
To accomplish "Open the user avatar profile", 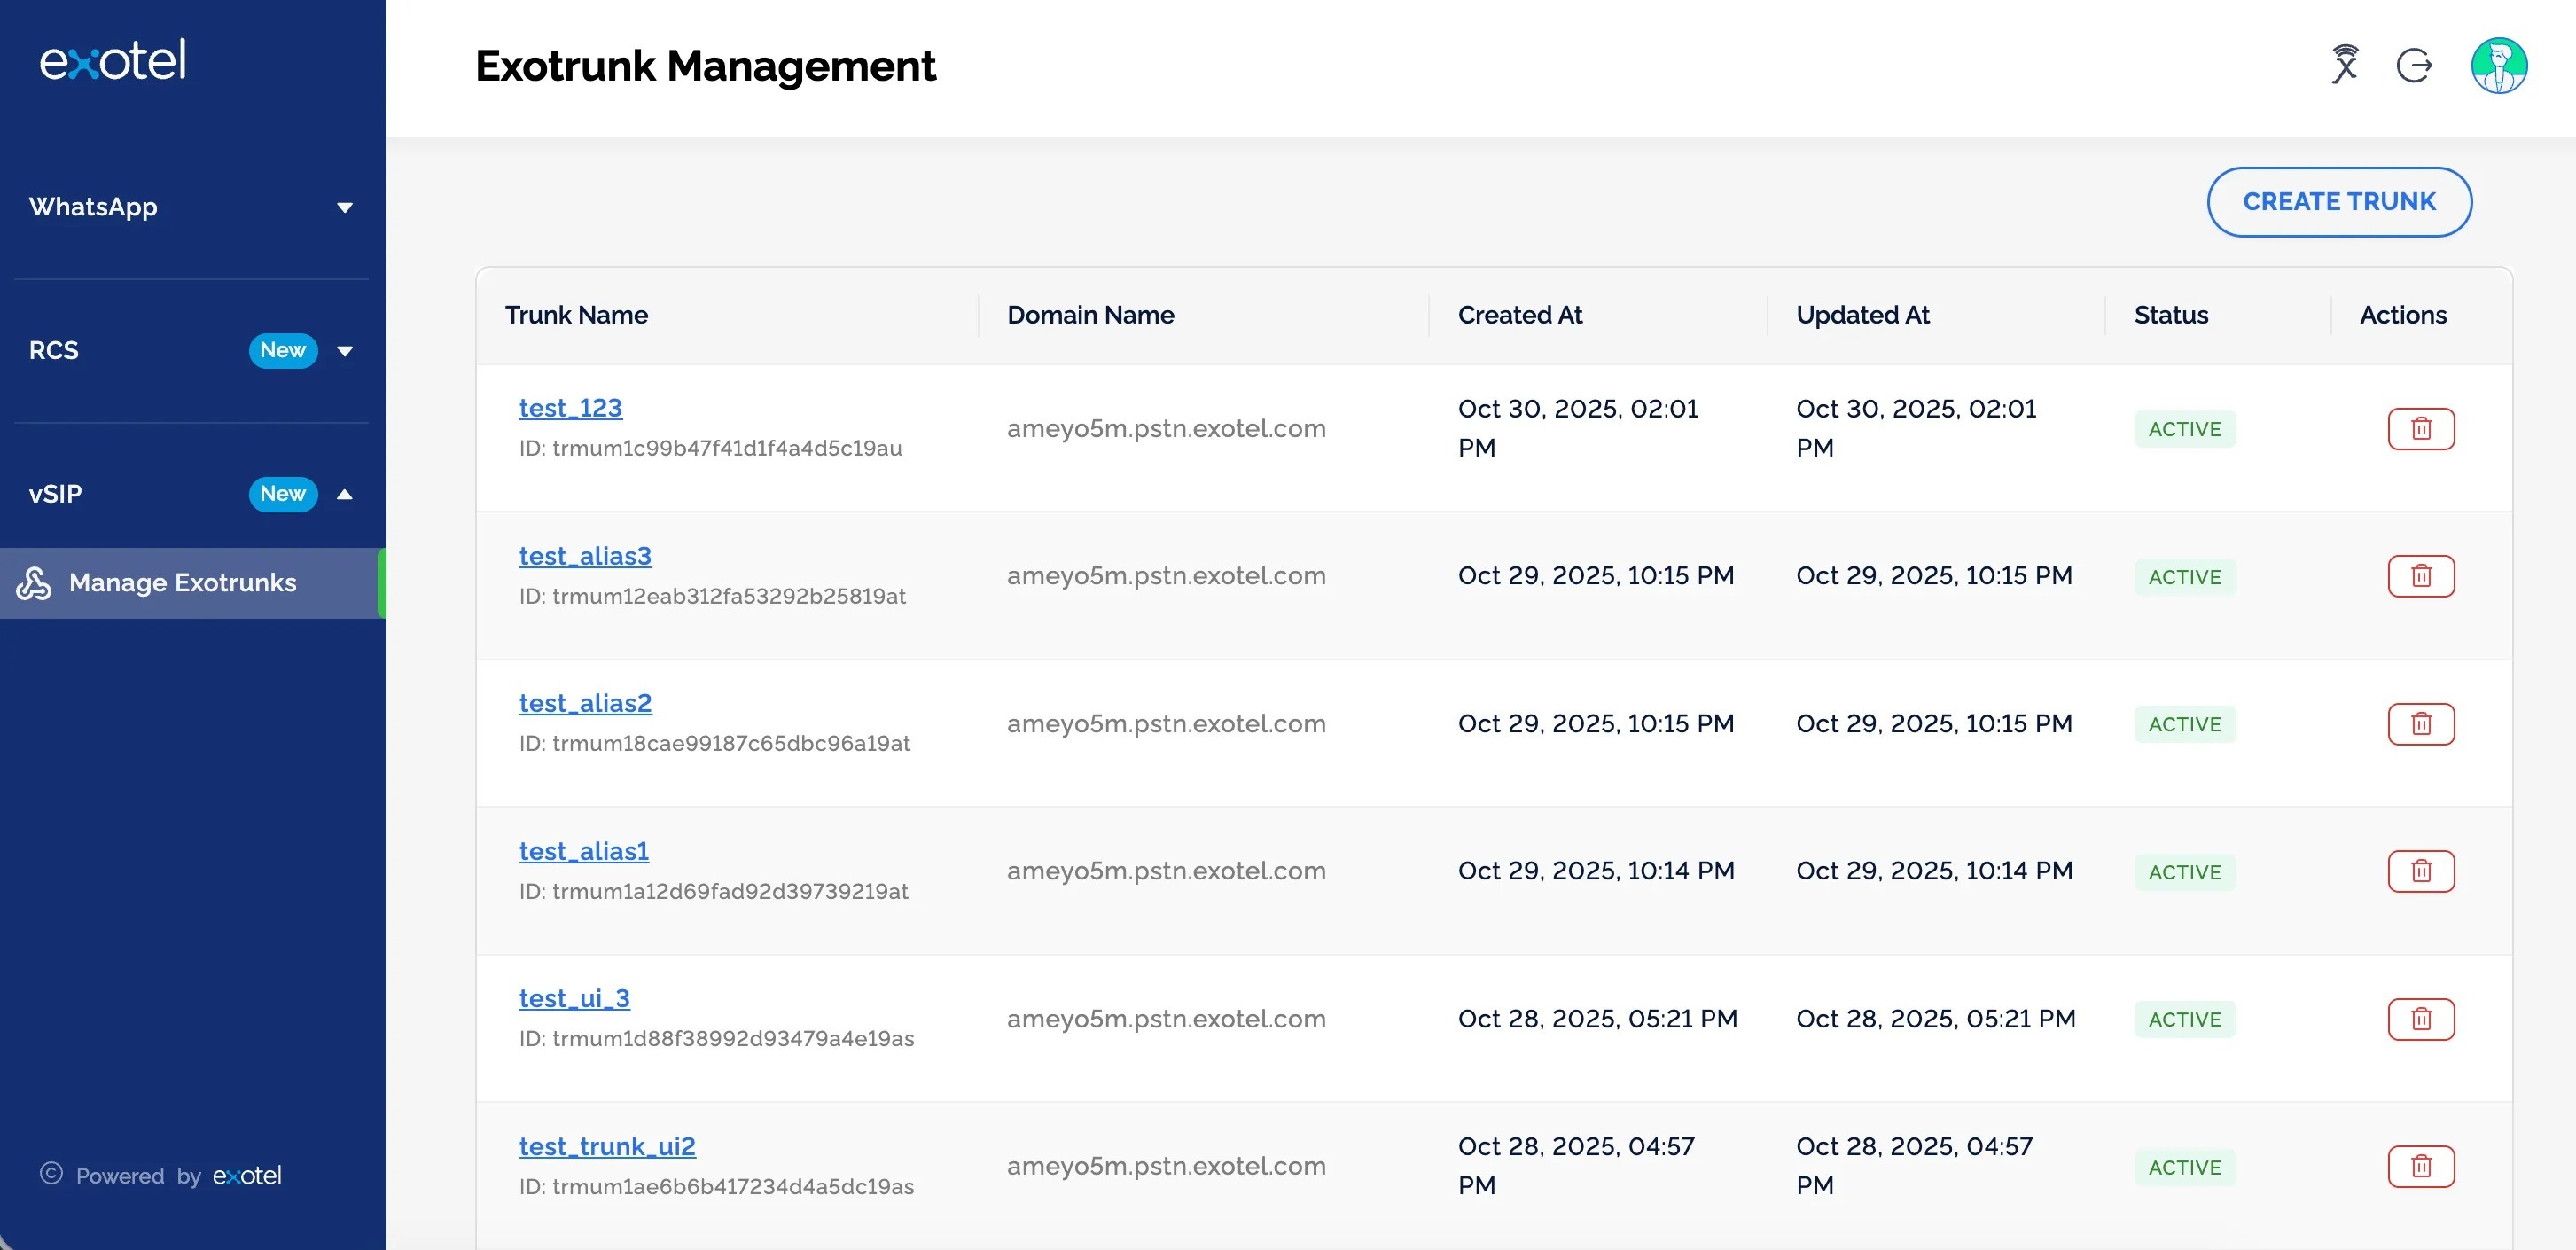I will 2498,66.
